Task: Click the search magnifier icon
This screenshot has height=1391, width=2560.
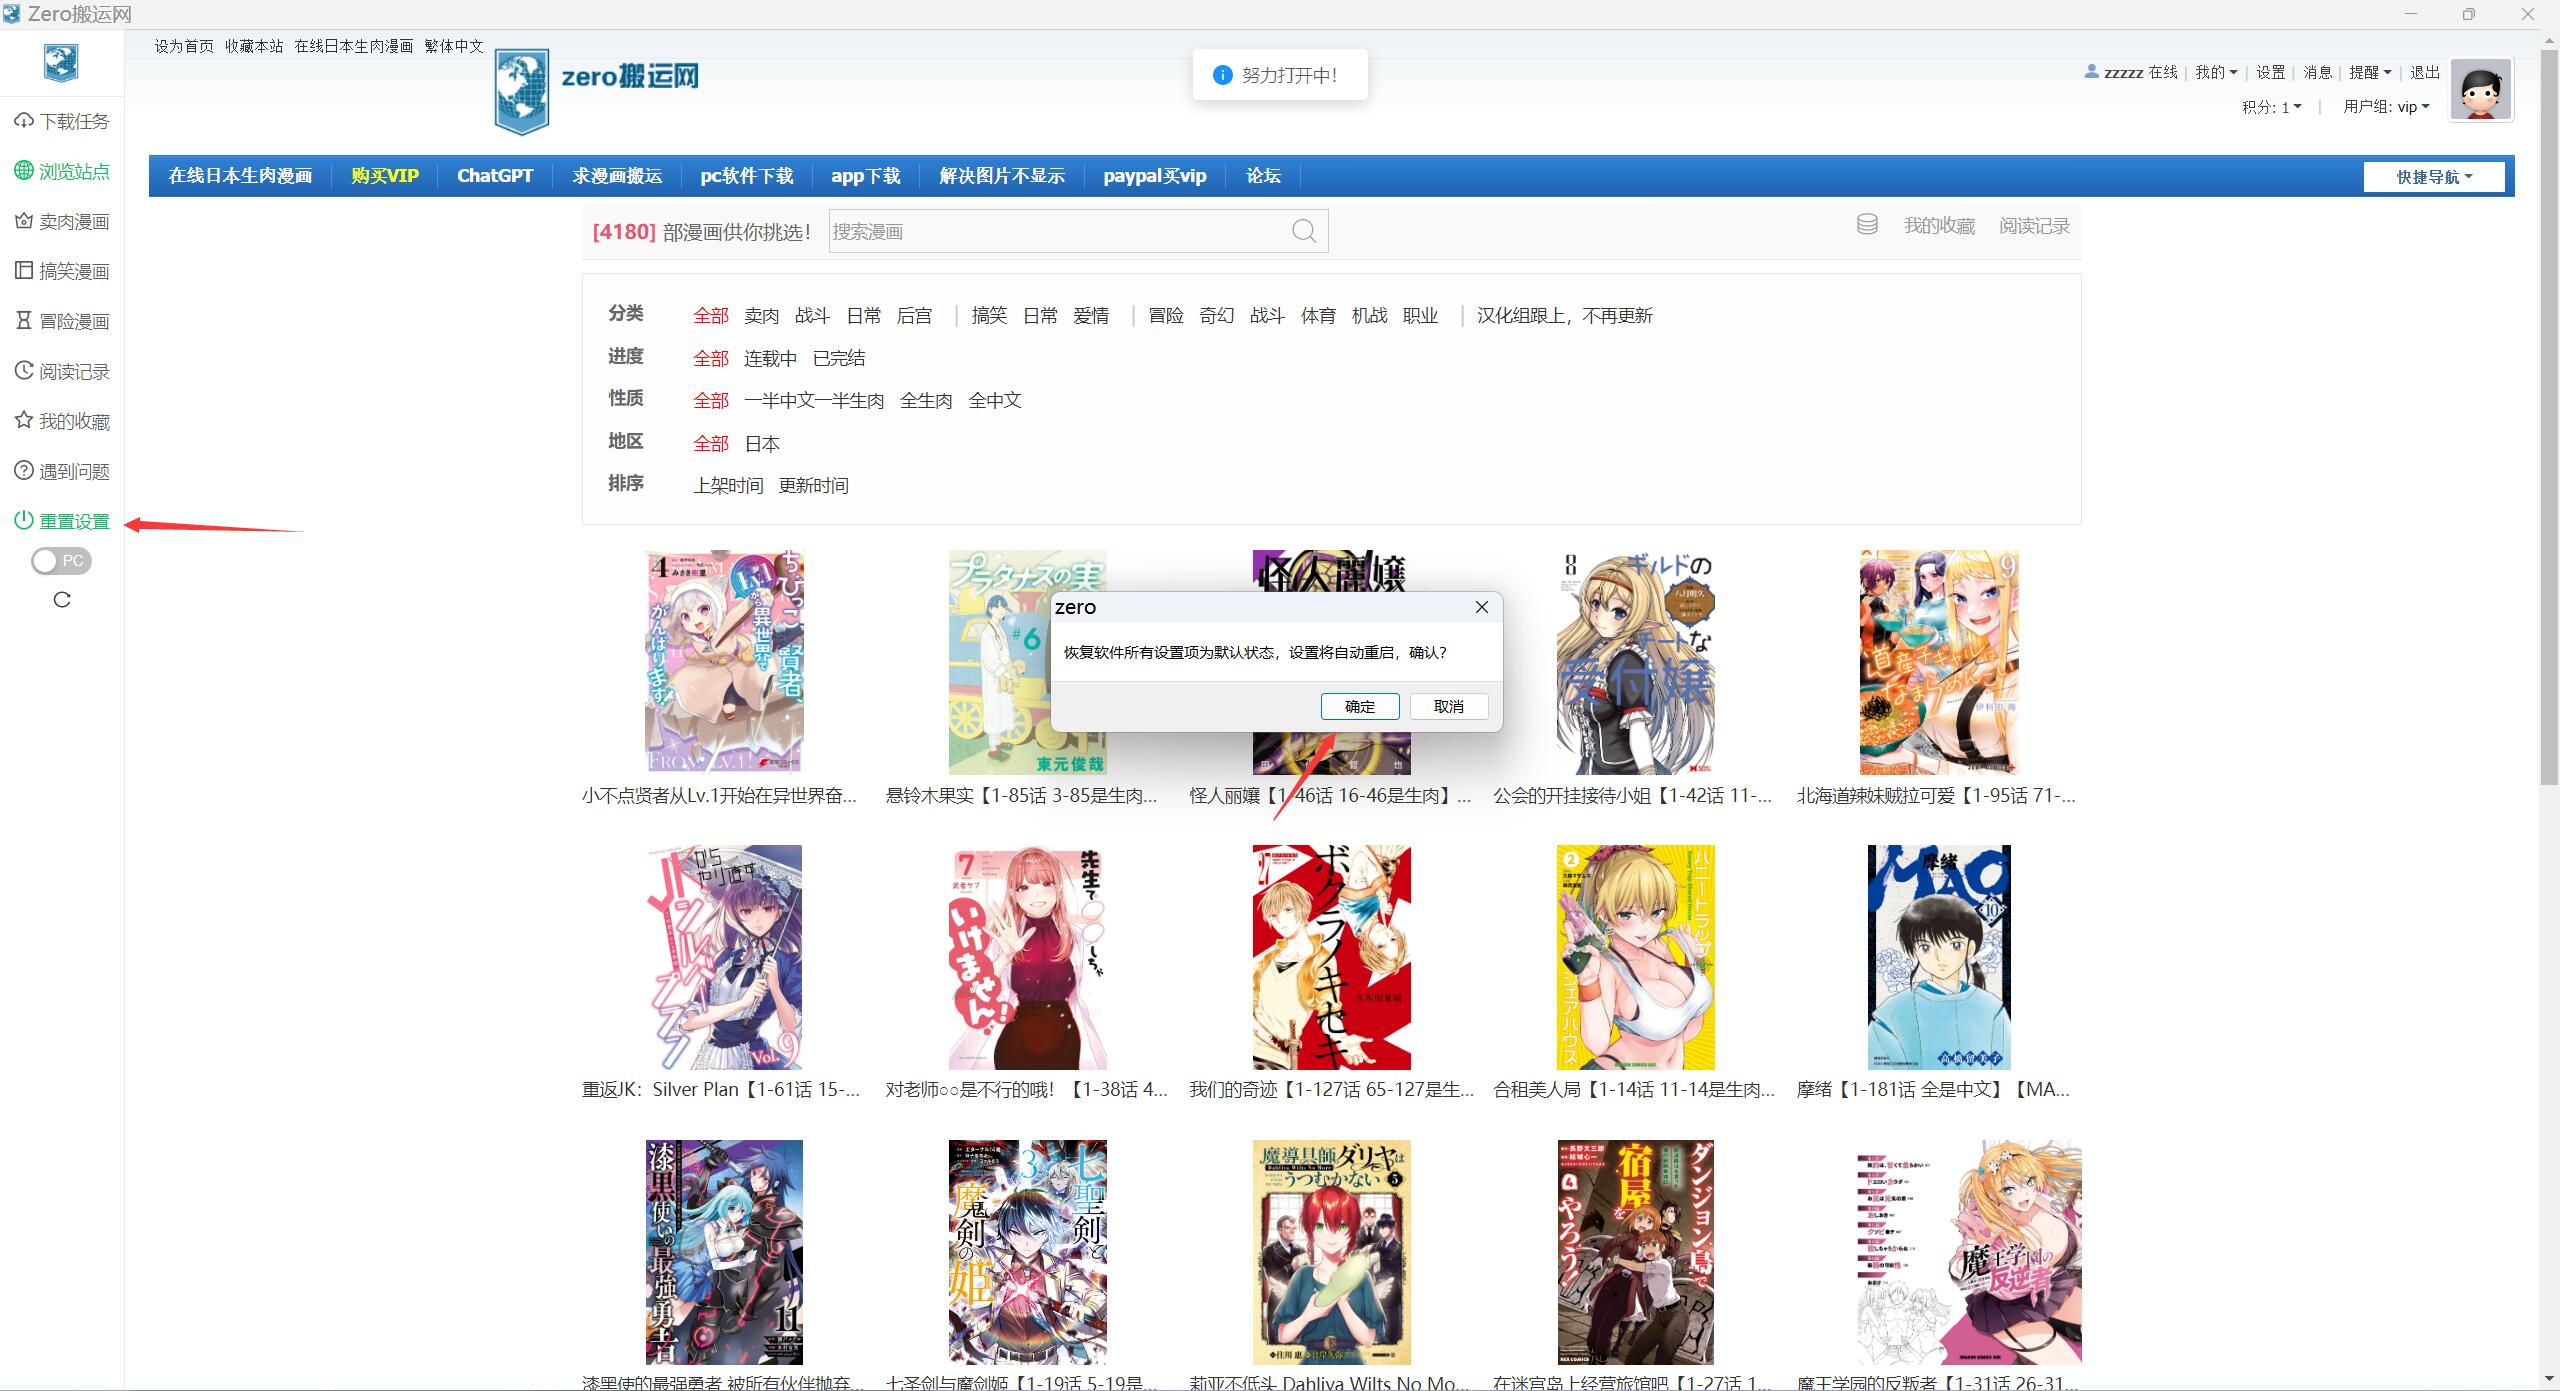Action: pyautogui.click(x=1303, y=231)
